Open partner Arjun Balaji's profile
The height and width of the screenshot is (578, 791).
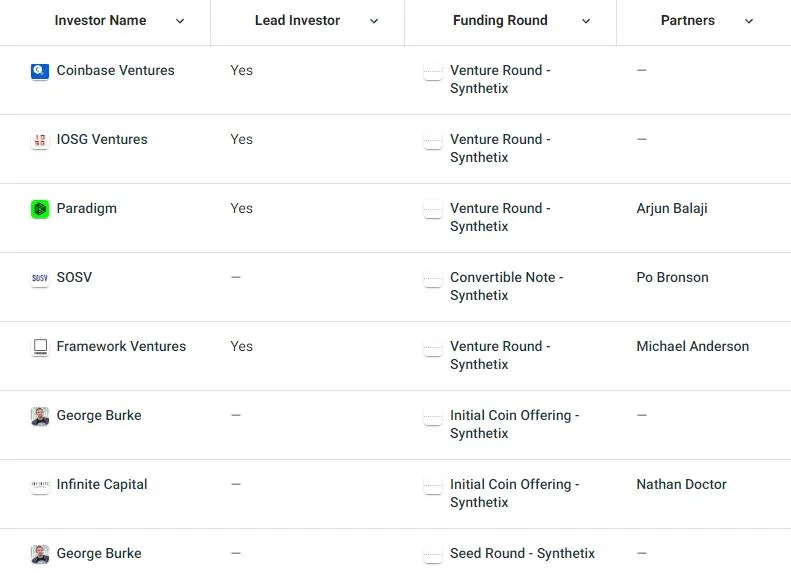click(672, 208)
